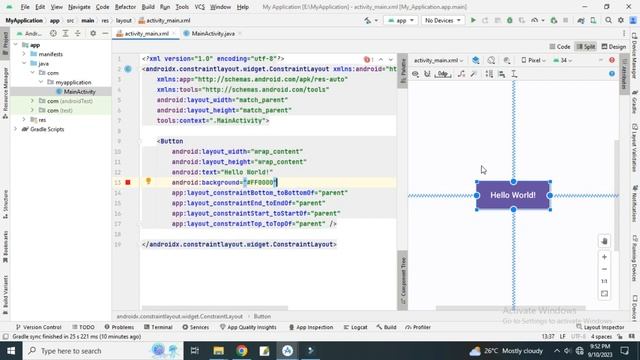This screenshot has height=360, width=640.
Task: Open Chrome from Windows taskbar
Action: click(242, 351)
